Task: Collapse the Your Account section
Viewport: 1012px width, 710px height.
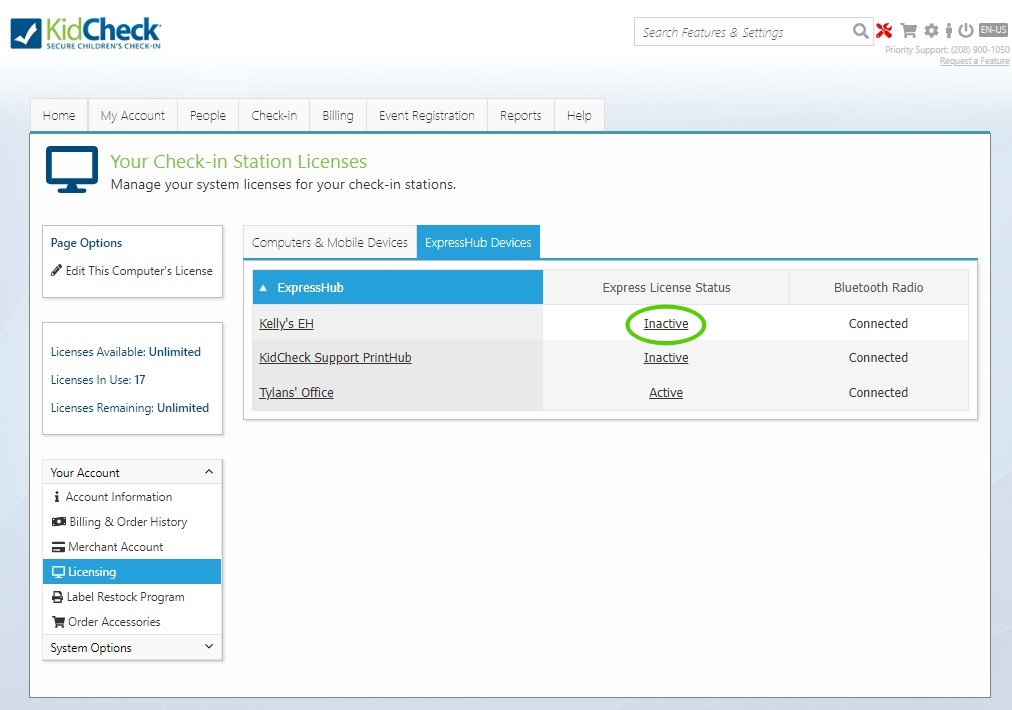Action: coord(208,472)
